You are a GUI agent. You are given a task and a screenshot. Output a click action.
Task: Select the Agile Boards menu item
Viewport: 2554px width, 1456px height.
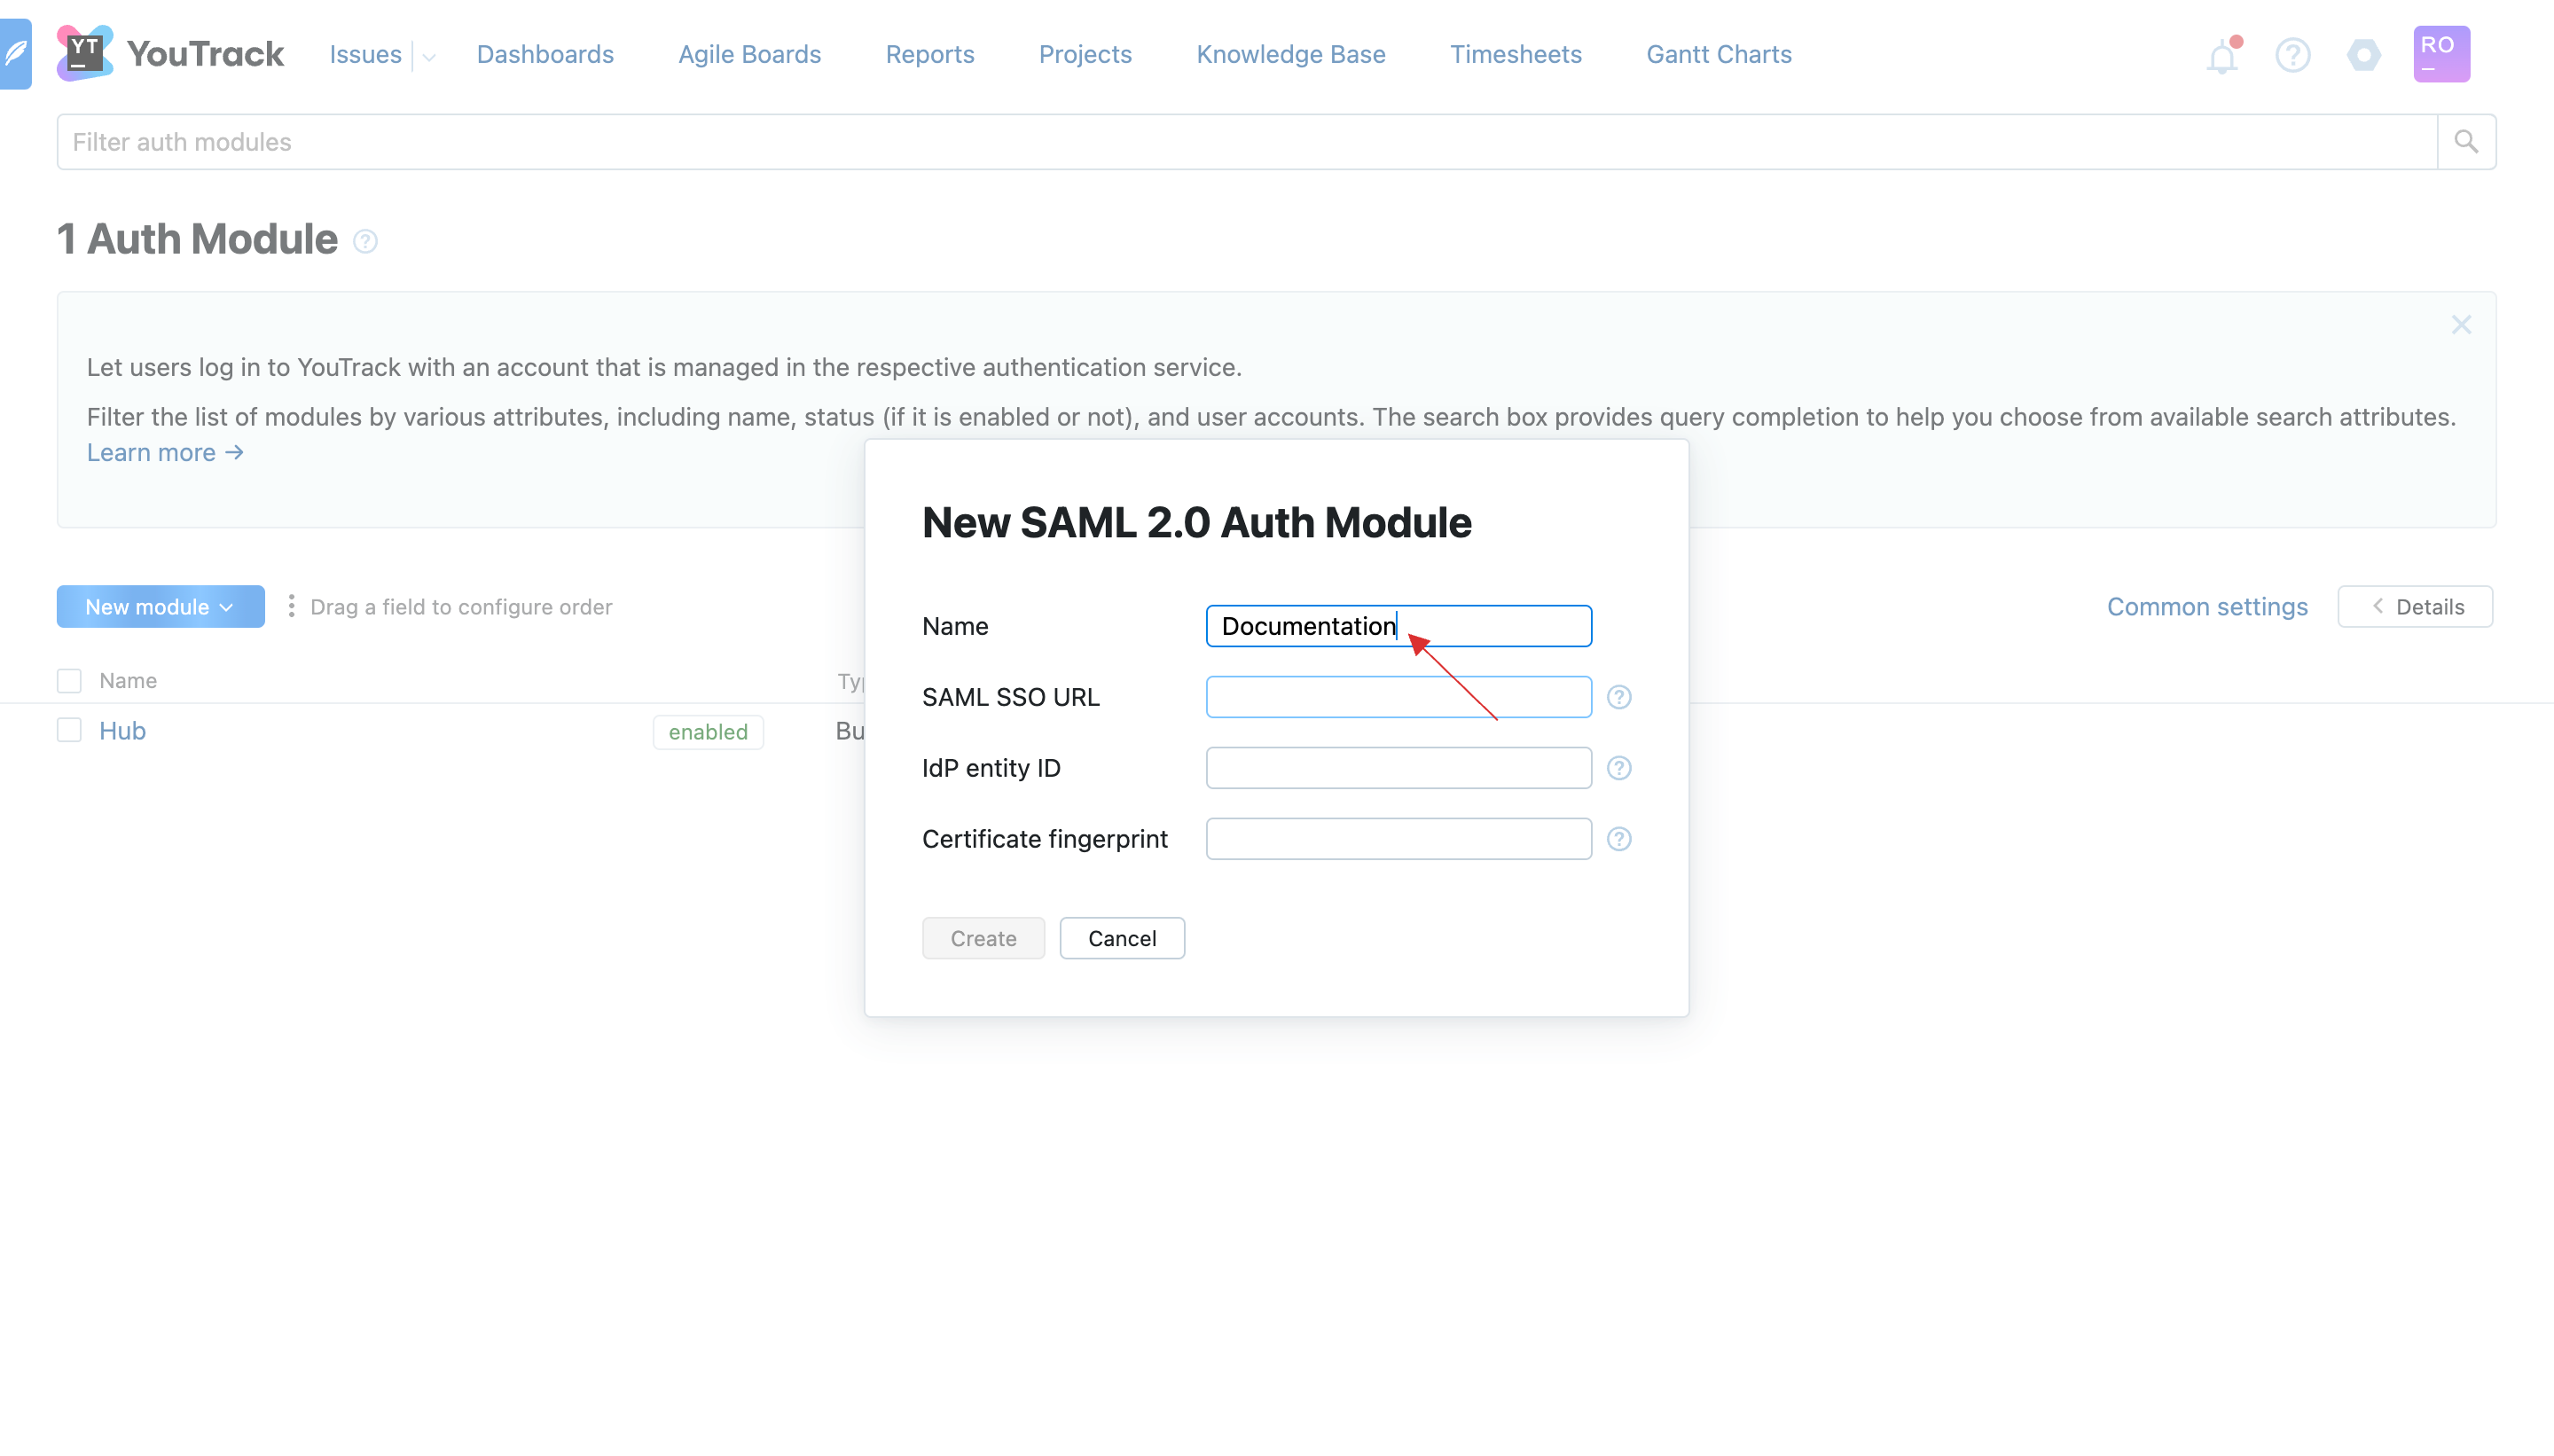coord(749,52)
